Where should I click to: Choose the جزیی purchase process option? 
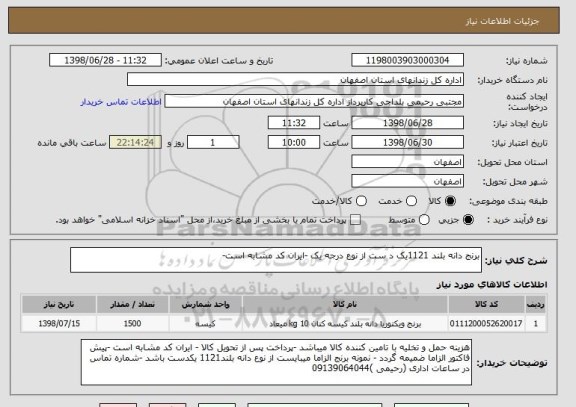pos(468,220)
